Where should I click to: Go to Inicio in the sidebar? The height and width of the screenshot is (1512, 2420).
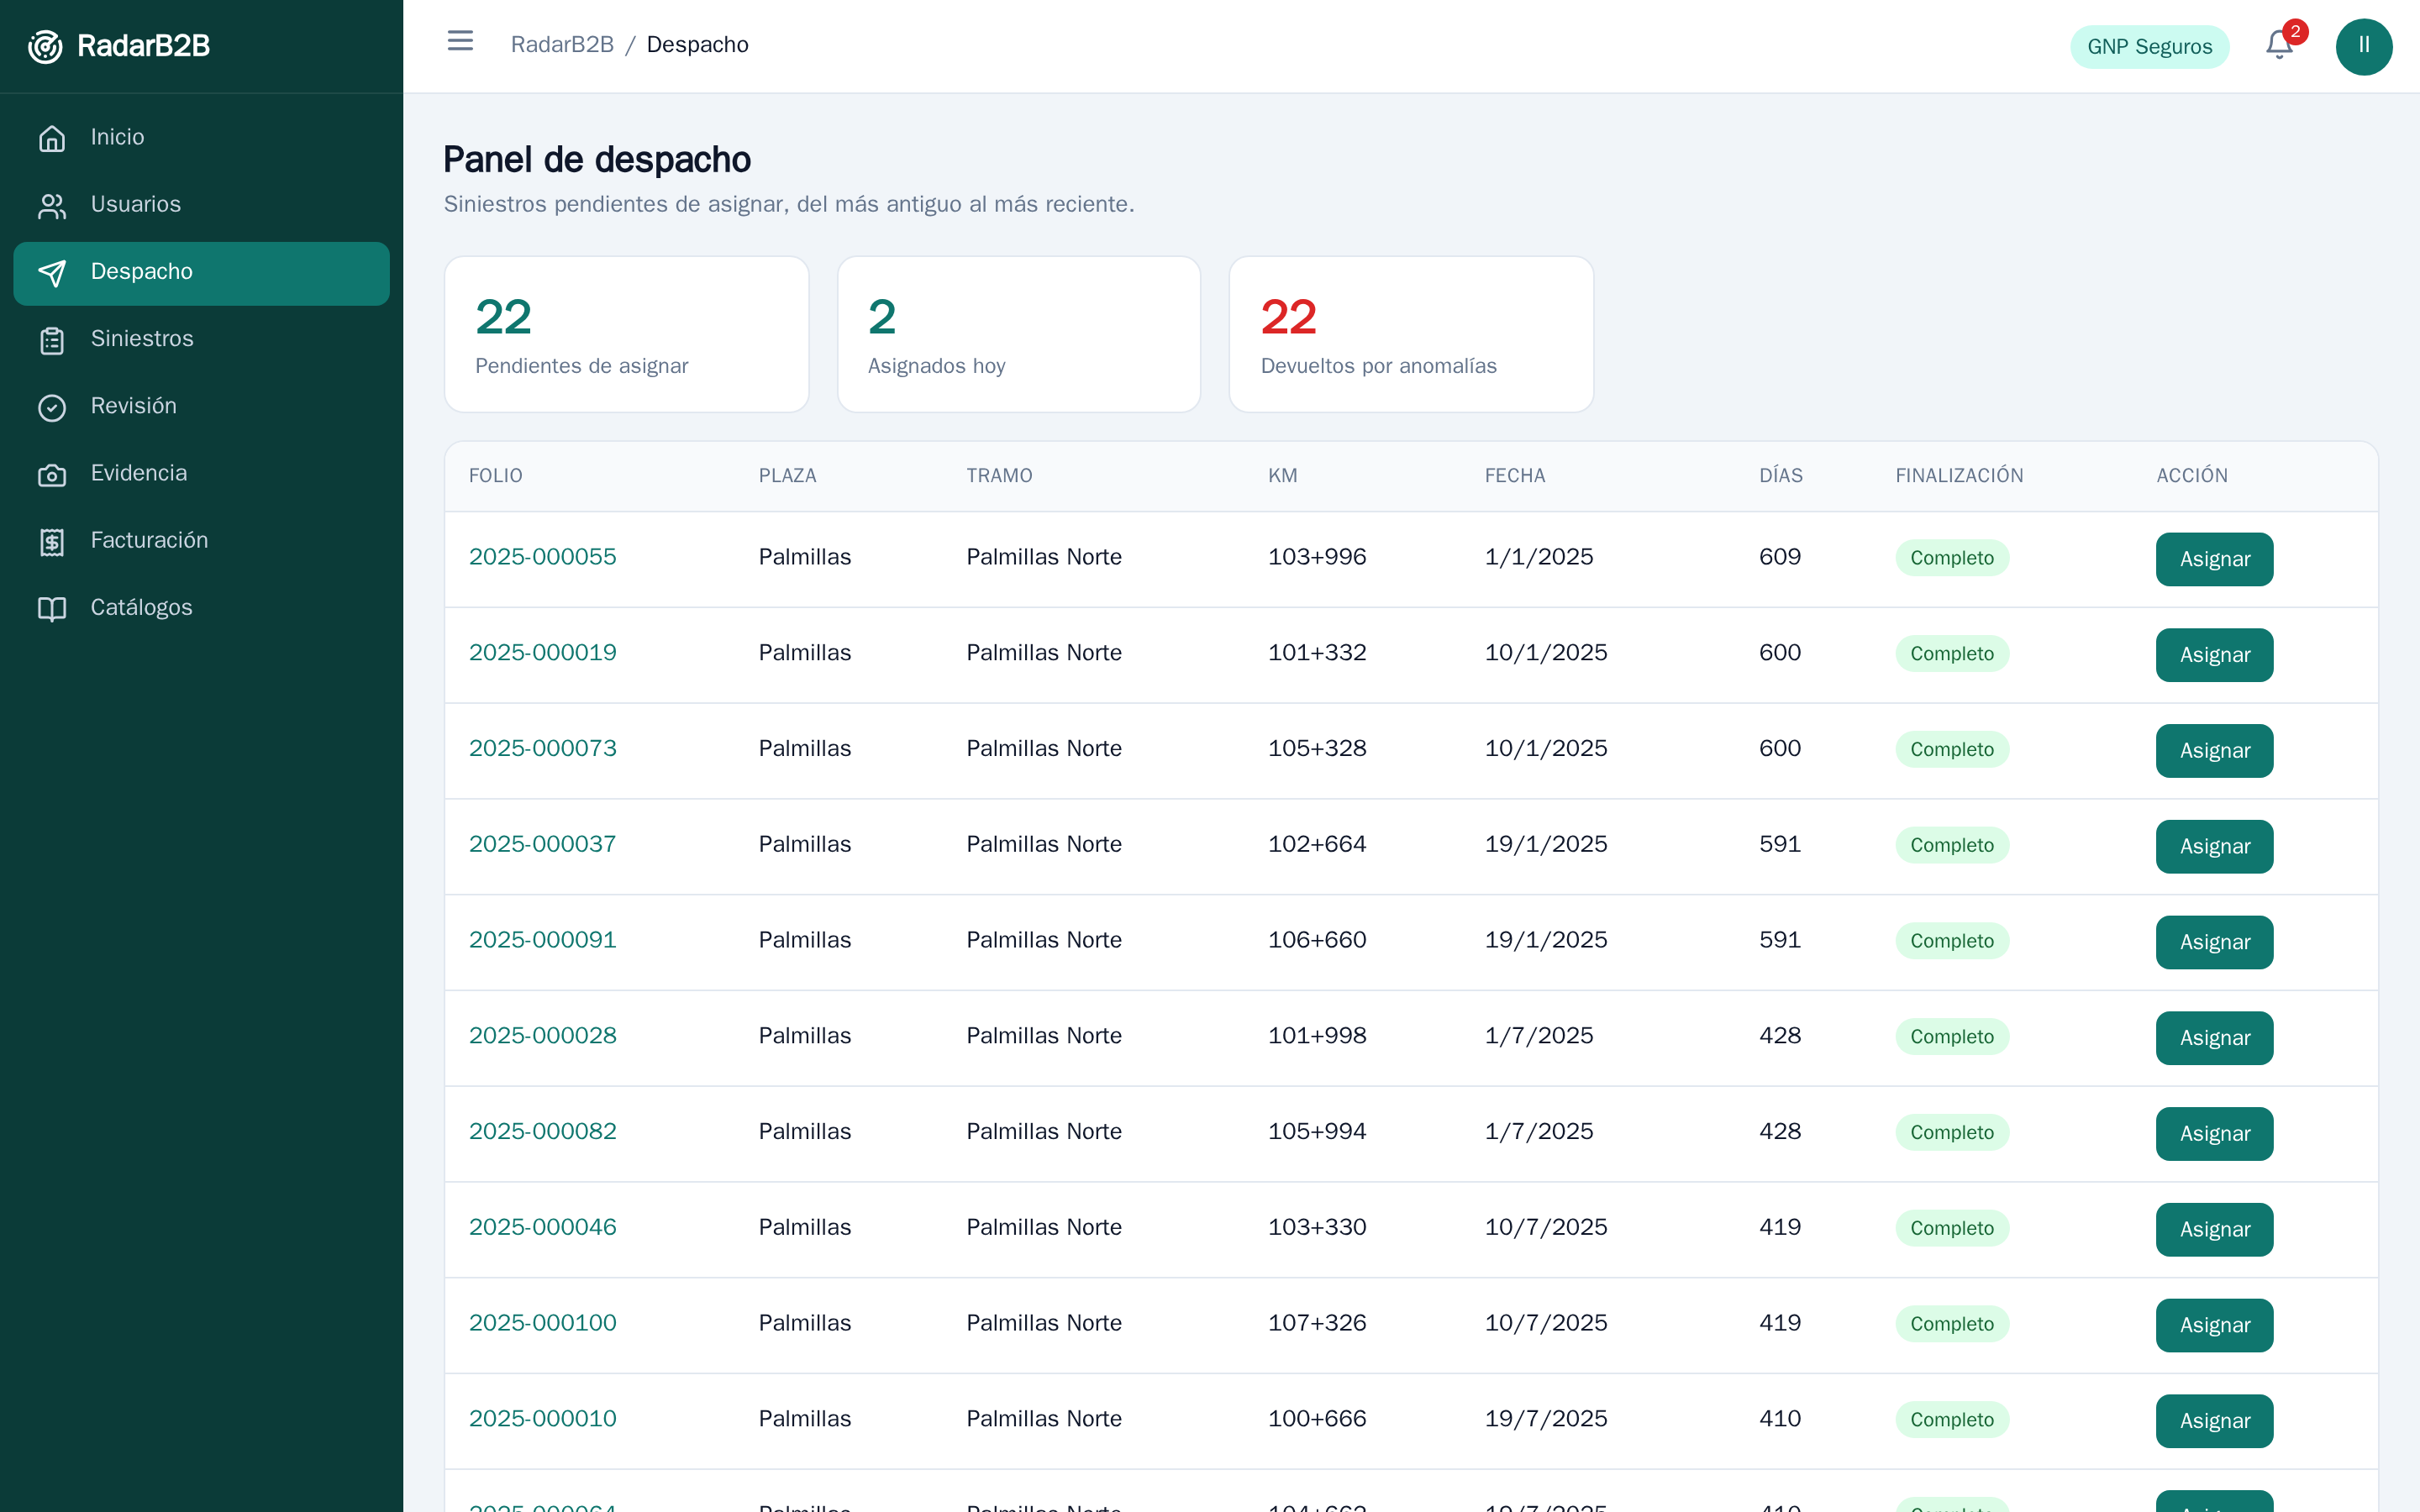(x=201, y=138)
